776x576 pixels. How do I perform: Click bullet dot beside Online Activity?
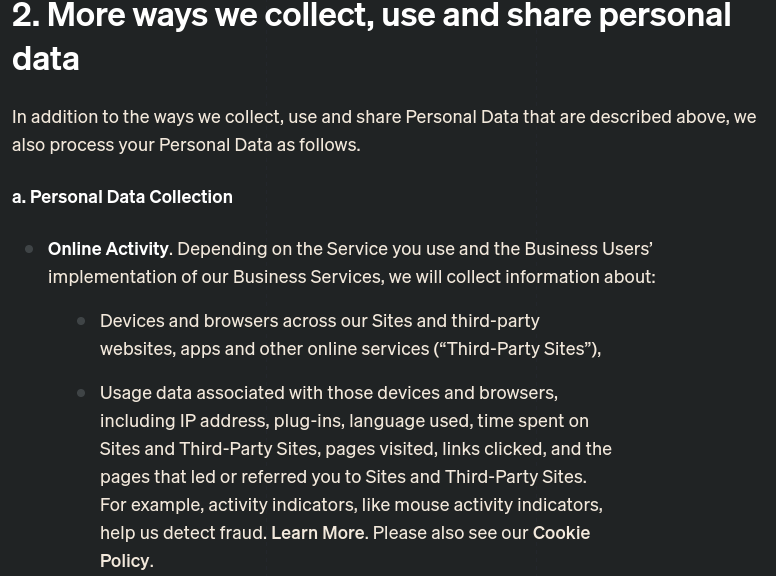point(29,248)
